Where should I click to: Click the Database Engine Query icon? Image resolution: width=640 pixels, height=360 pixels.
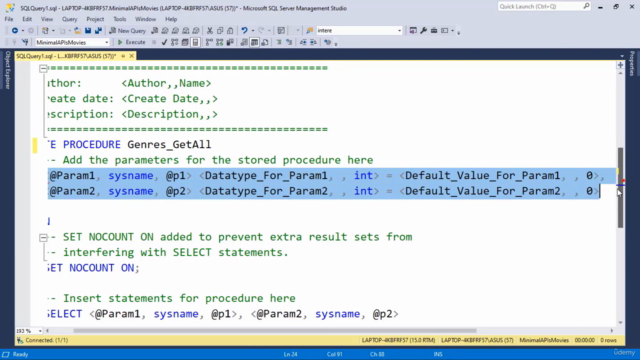pos(155,31)
